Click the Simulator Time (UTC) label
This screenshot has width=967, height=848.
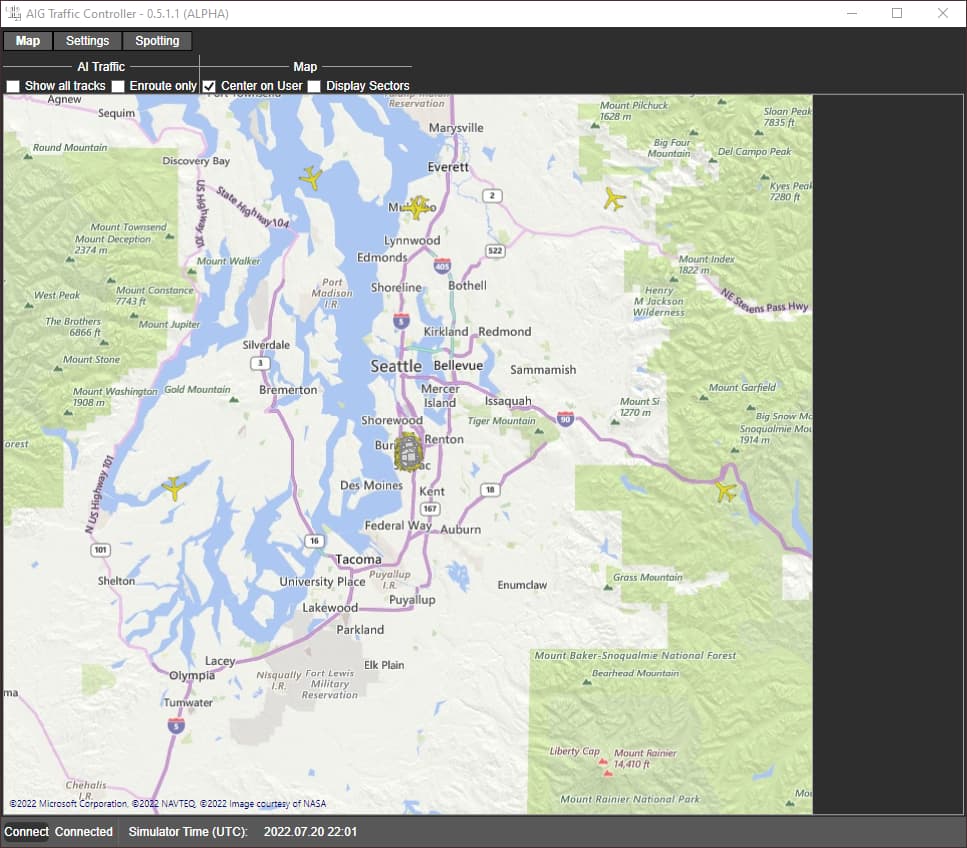pos(188,831)
